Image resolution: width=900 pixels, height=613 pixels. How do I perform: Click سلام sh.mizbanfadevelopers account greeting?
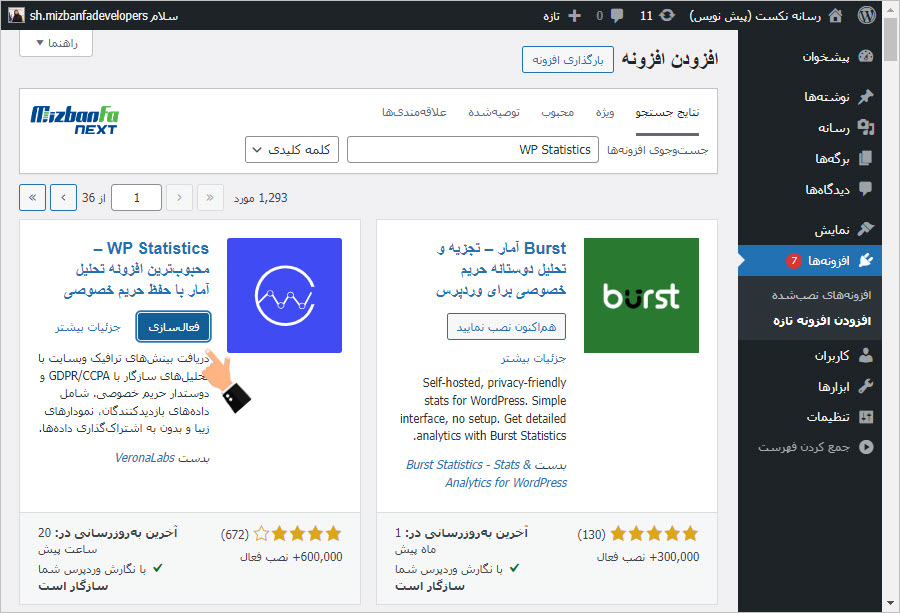click(x=104, y=16)
